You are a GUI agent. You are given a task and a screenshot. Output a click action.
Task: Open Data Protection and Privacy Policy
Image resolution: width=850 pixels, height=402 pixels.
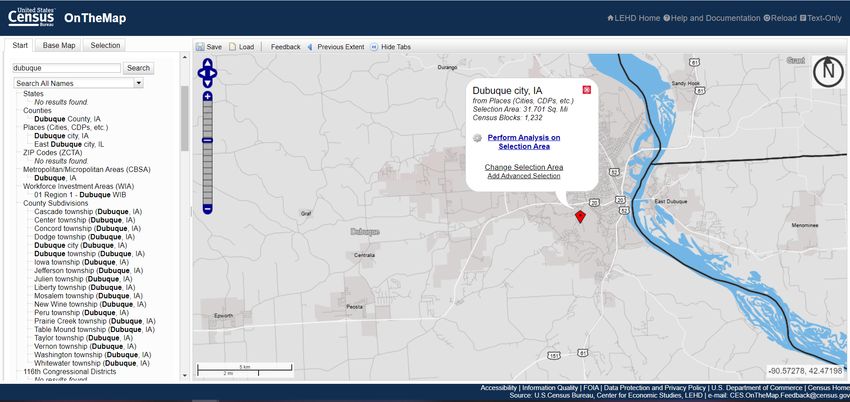[x=654, y=388]
